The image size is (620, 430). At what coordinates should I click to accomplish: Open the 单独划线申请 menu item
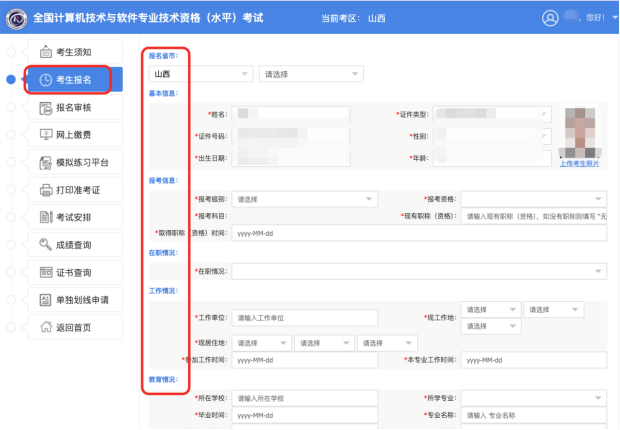75,300
